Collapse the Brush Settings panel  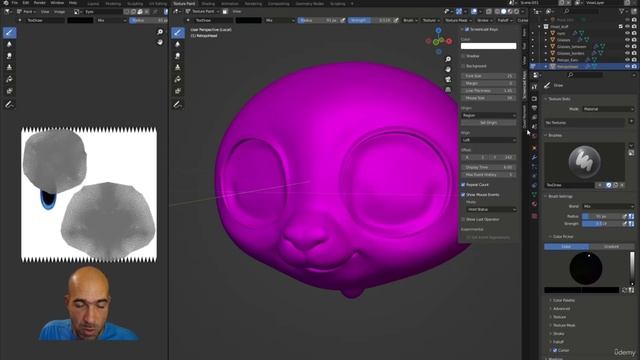click(560, 196)
